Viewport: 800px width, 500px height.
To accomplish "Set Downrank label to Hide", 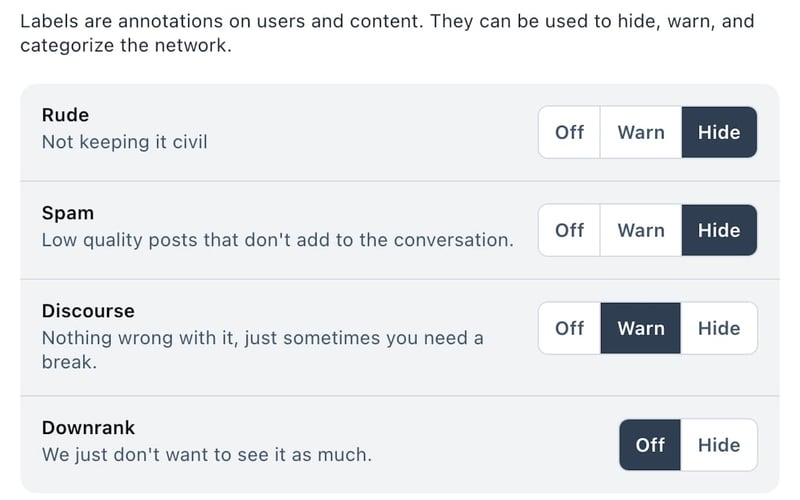I will coord(719,445).
